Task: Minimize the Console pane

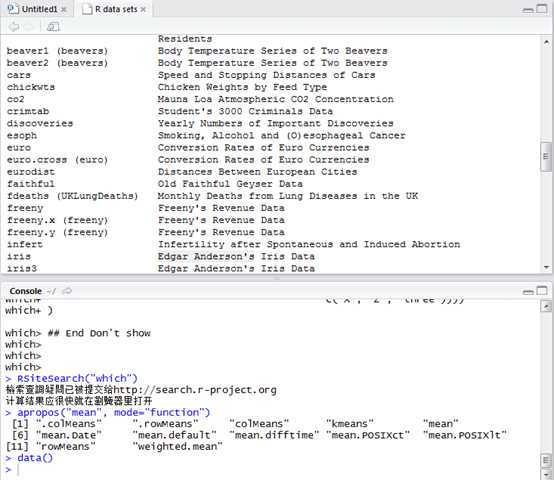Action: (x=528, y=292)
